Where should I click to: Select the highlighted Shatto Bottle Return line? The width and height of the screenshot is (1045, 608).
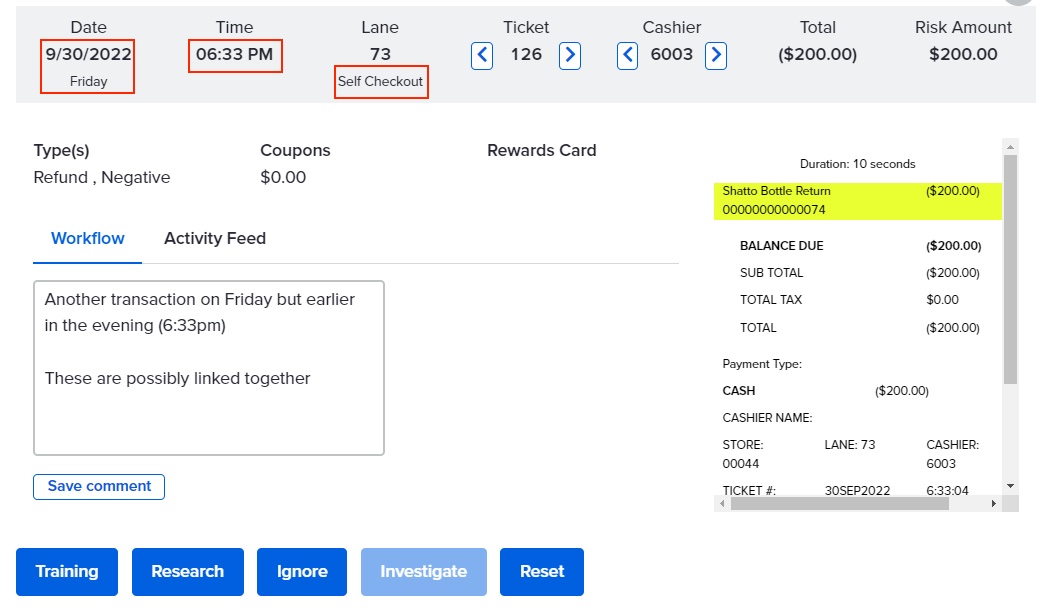coord(850,200)
